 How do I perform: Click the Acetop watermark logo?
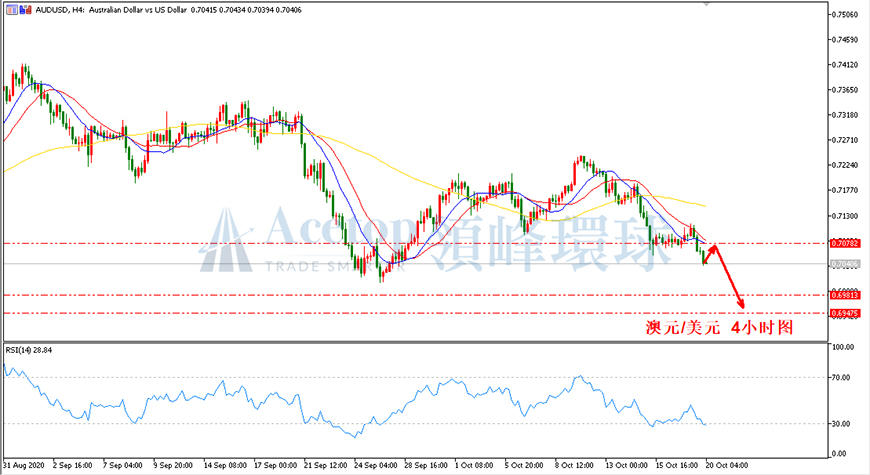tap(226, 240)
